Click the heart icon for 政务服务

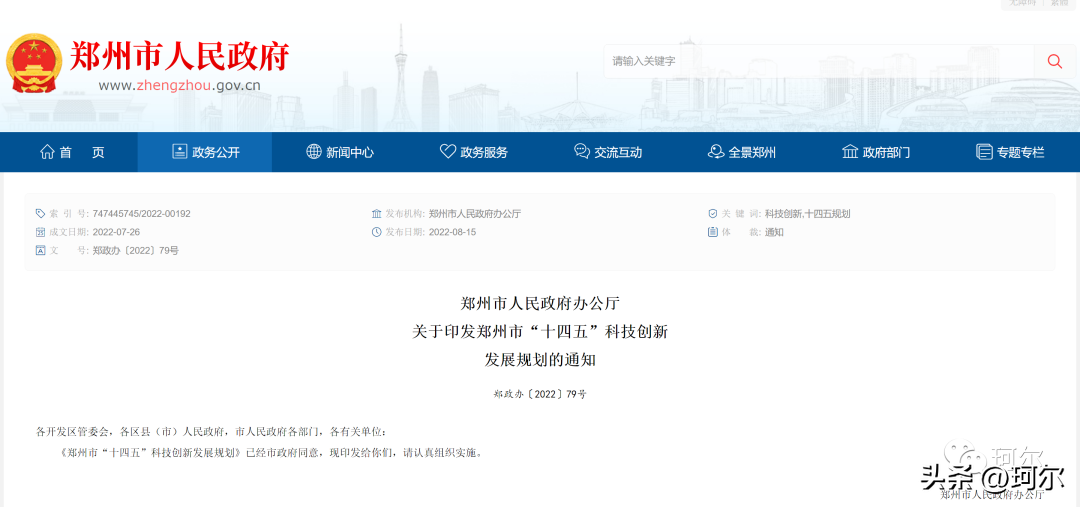[448, 152]
